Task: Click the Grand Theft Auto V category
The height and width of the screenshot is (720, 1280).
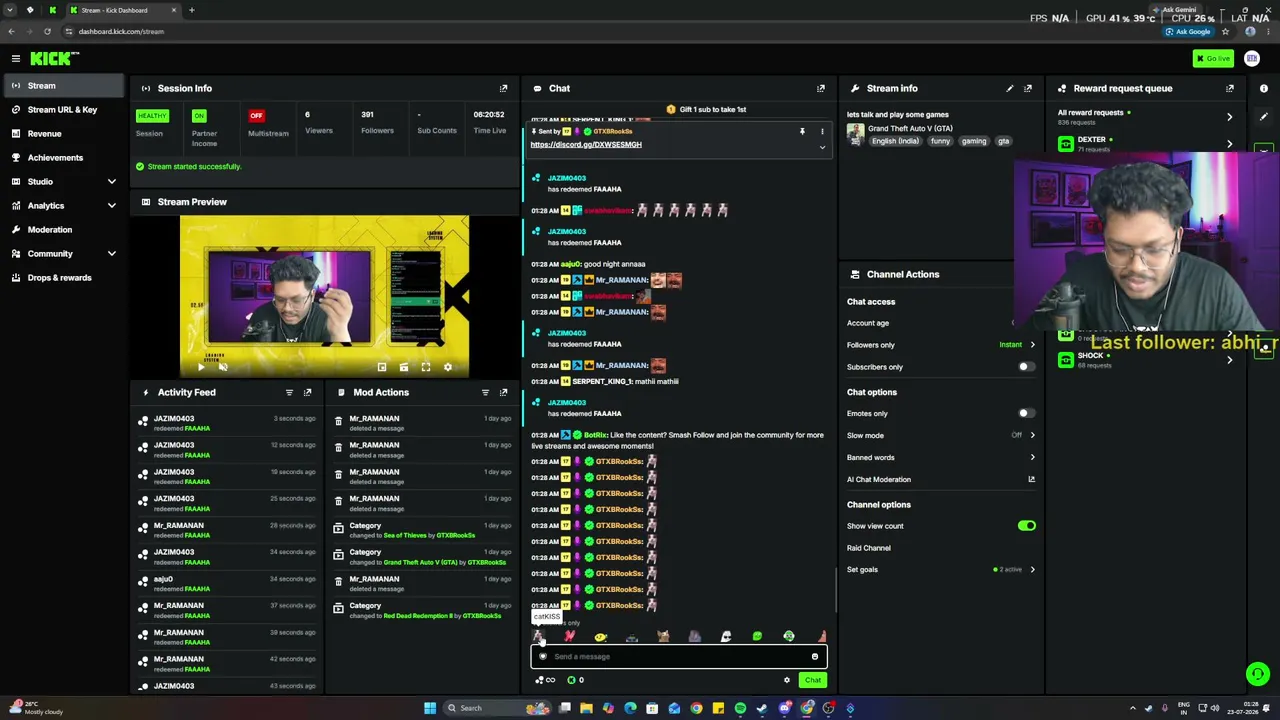Action: 910,129
